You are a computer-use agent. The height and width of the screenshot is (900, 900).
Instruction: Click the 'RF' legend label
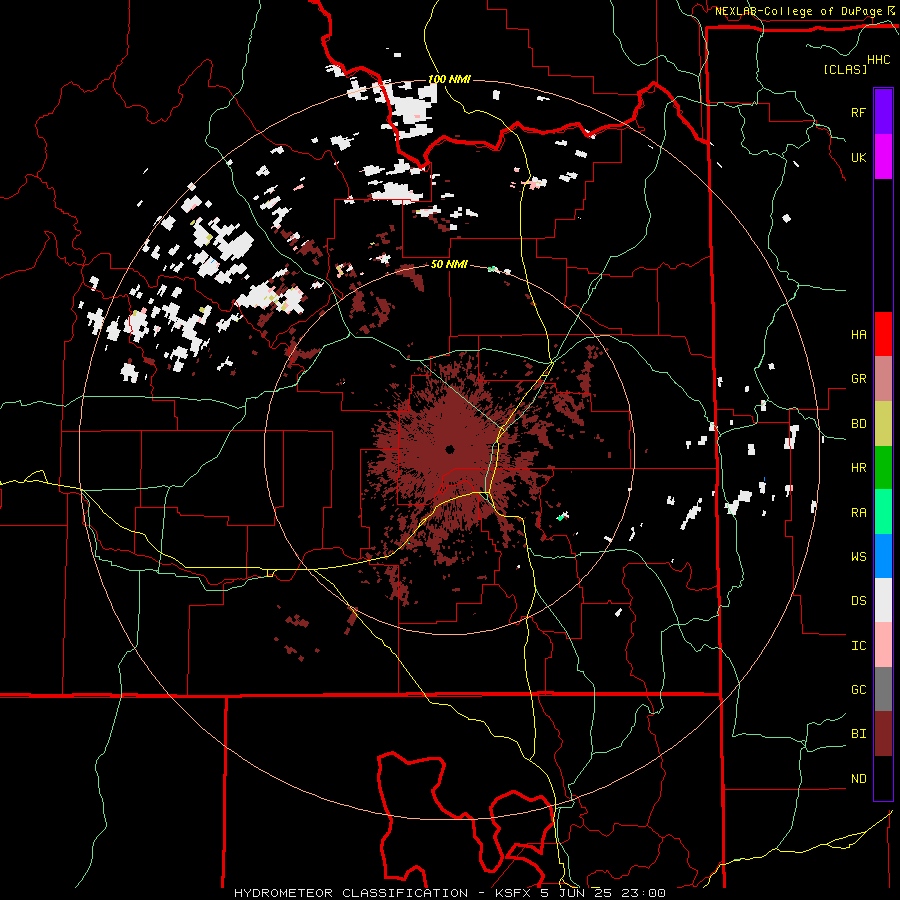coord(858,112)
